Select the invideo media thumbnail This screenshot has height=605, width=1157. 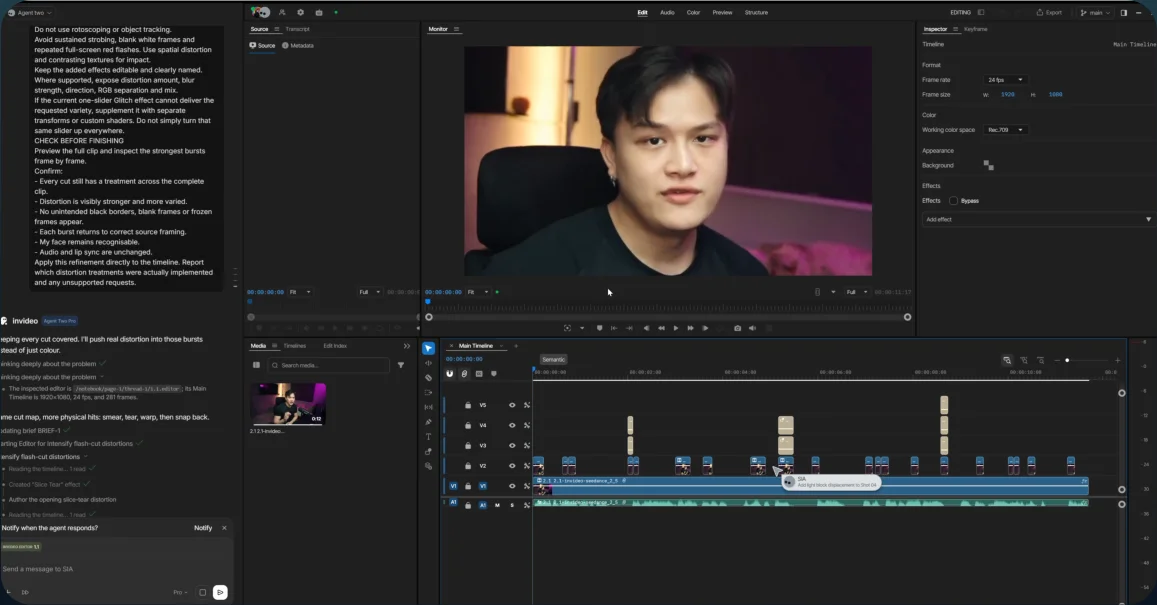click(x=289, y=404)
